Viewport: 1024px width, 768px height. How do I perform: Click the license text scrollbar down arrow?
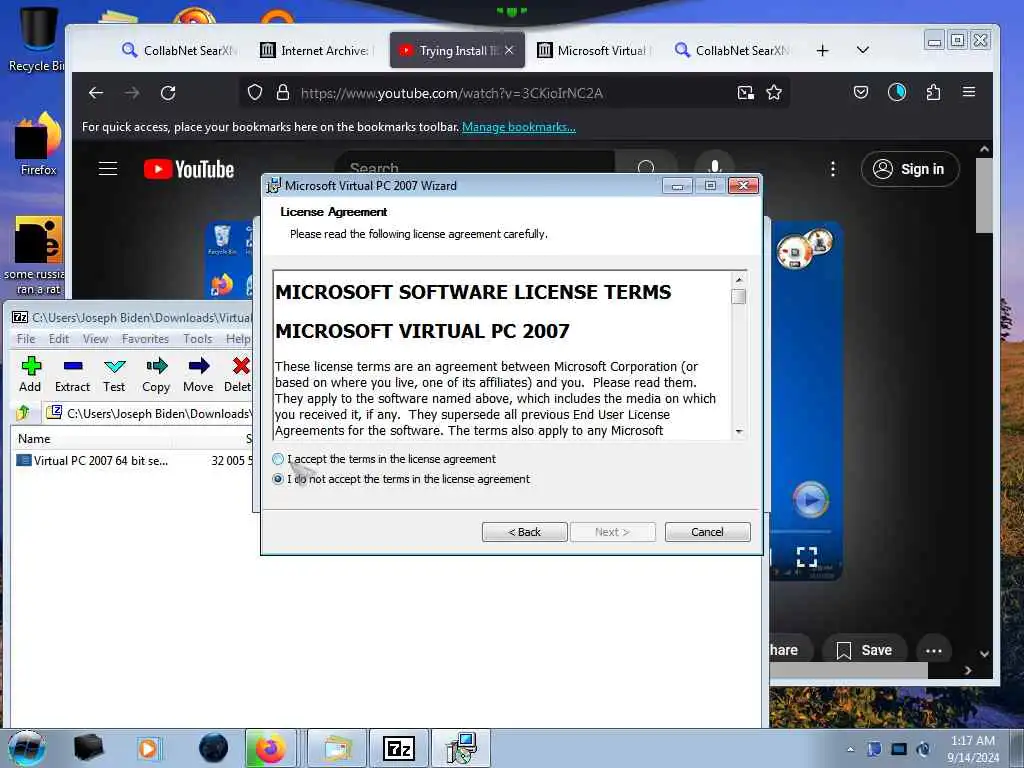click(739, 431)
